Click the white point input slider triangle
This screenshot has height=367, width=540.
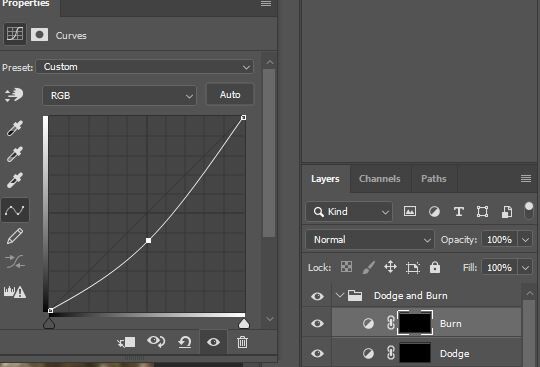point(244,323)
